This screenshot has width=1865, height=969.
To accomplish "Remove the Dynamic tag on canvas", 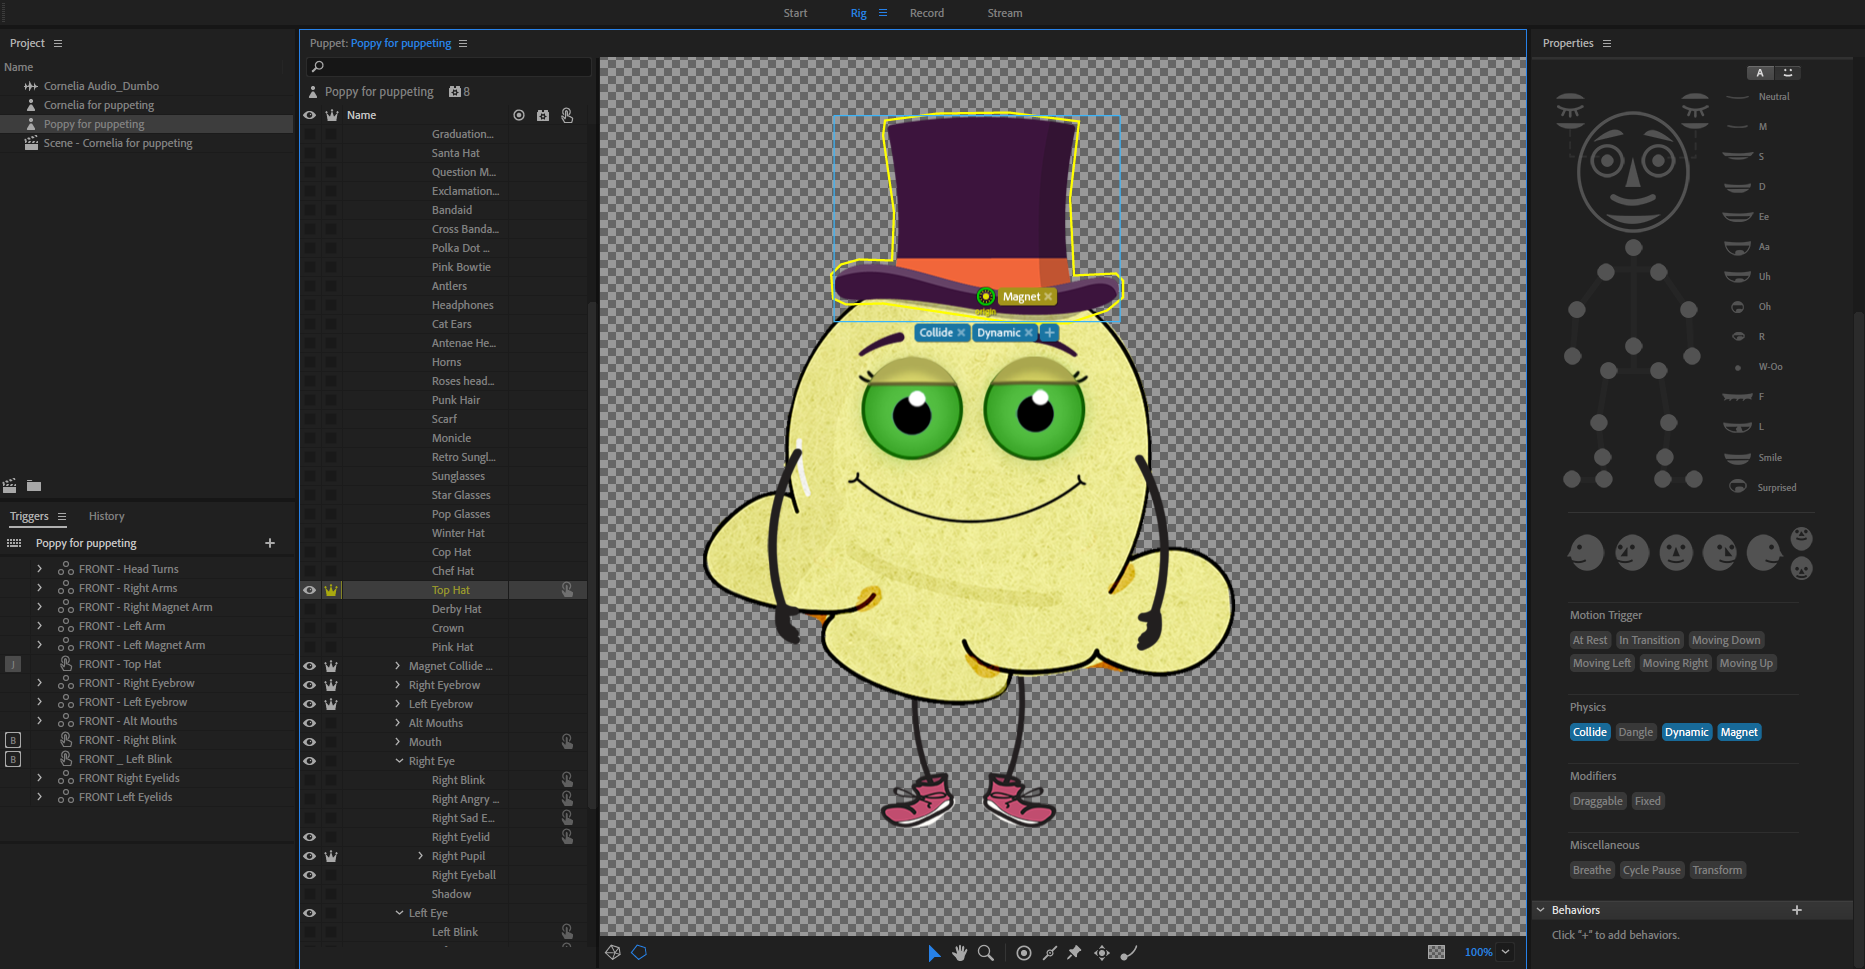I will point(1028,333).
